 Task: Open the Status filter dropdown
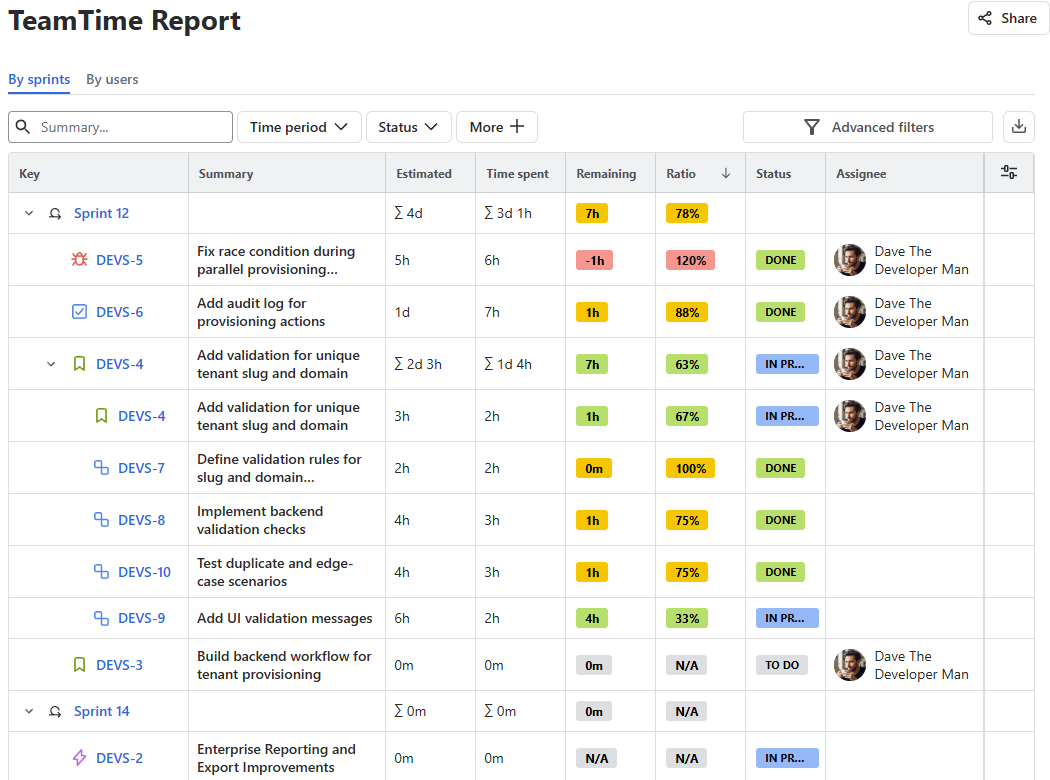click(408, 127)
